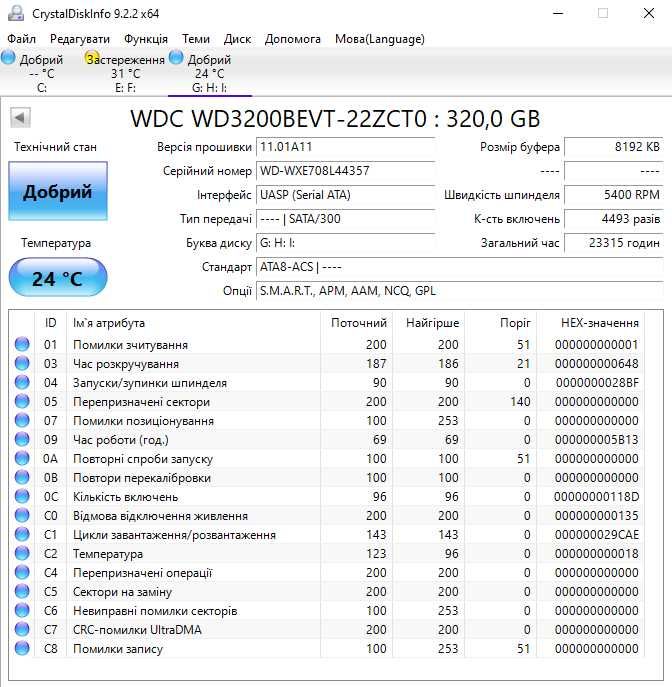Select the CRC-помилки UltraDMA attribute row

[x=327, y=629]
